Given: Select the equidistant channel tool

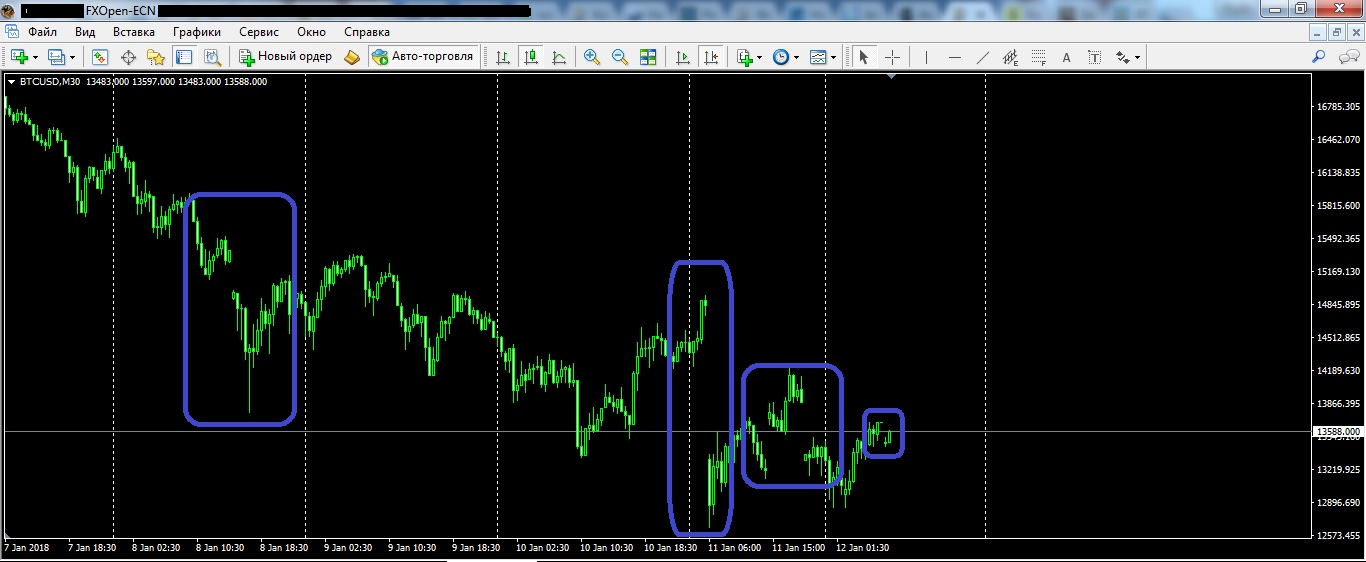Looking at the screenshot, I should pos(1010,57).
